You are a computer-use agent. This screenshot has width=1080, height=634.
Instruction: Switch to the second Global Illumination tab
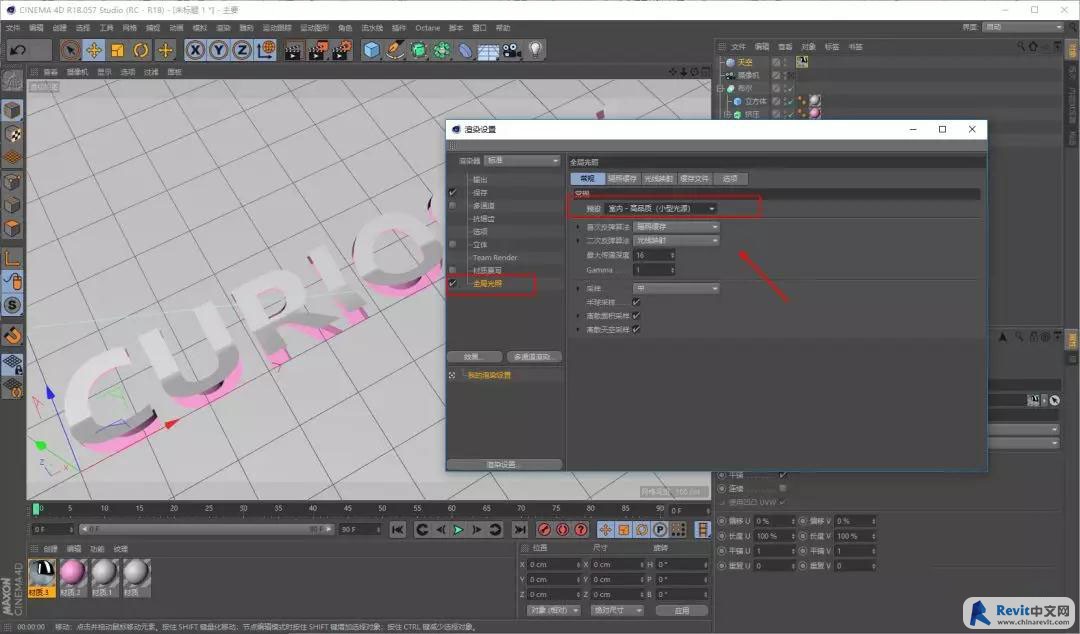[623, 178]
